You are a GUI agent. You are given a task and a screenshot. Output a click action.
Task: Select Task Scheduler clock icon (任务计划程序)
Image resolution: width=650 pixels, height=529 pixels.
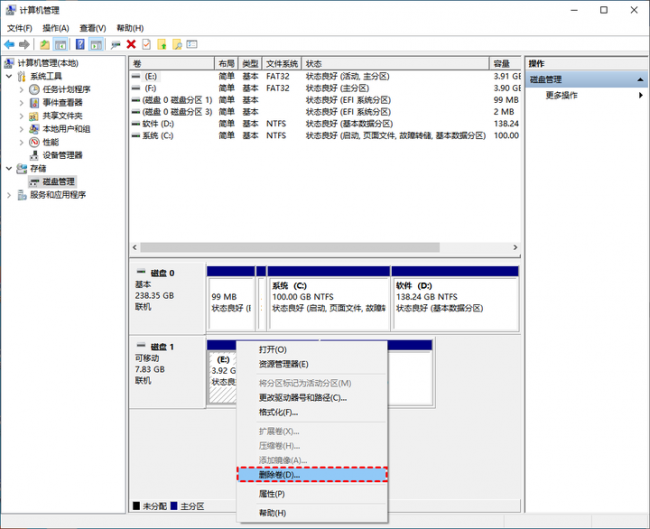[x=34, y=89]
